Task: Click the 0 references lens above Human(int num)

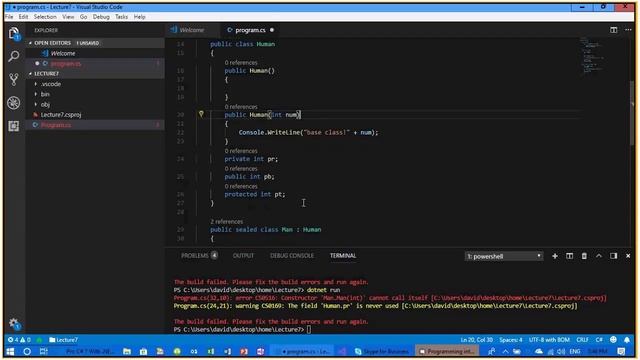Action: [x=241, y=107]
